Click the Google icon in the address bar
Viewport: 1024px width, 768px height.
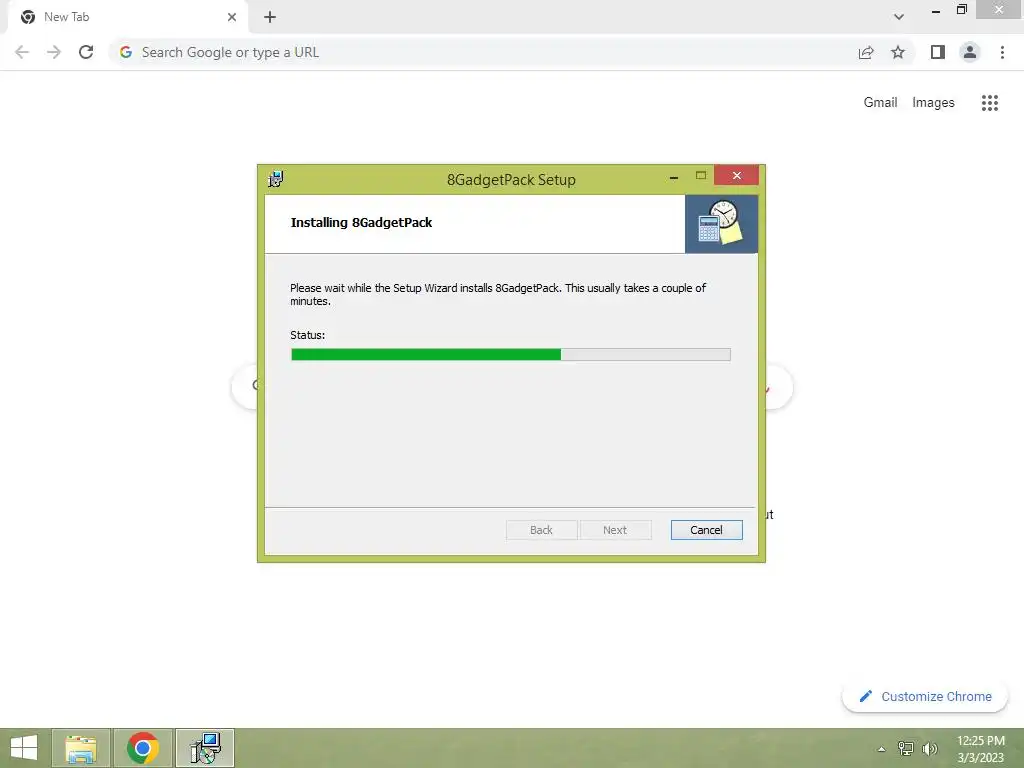pos(126,52)
